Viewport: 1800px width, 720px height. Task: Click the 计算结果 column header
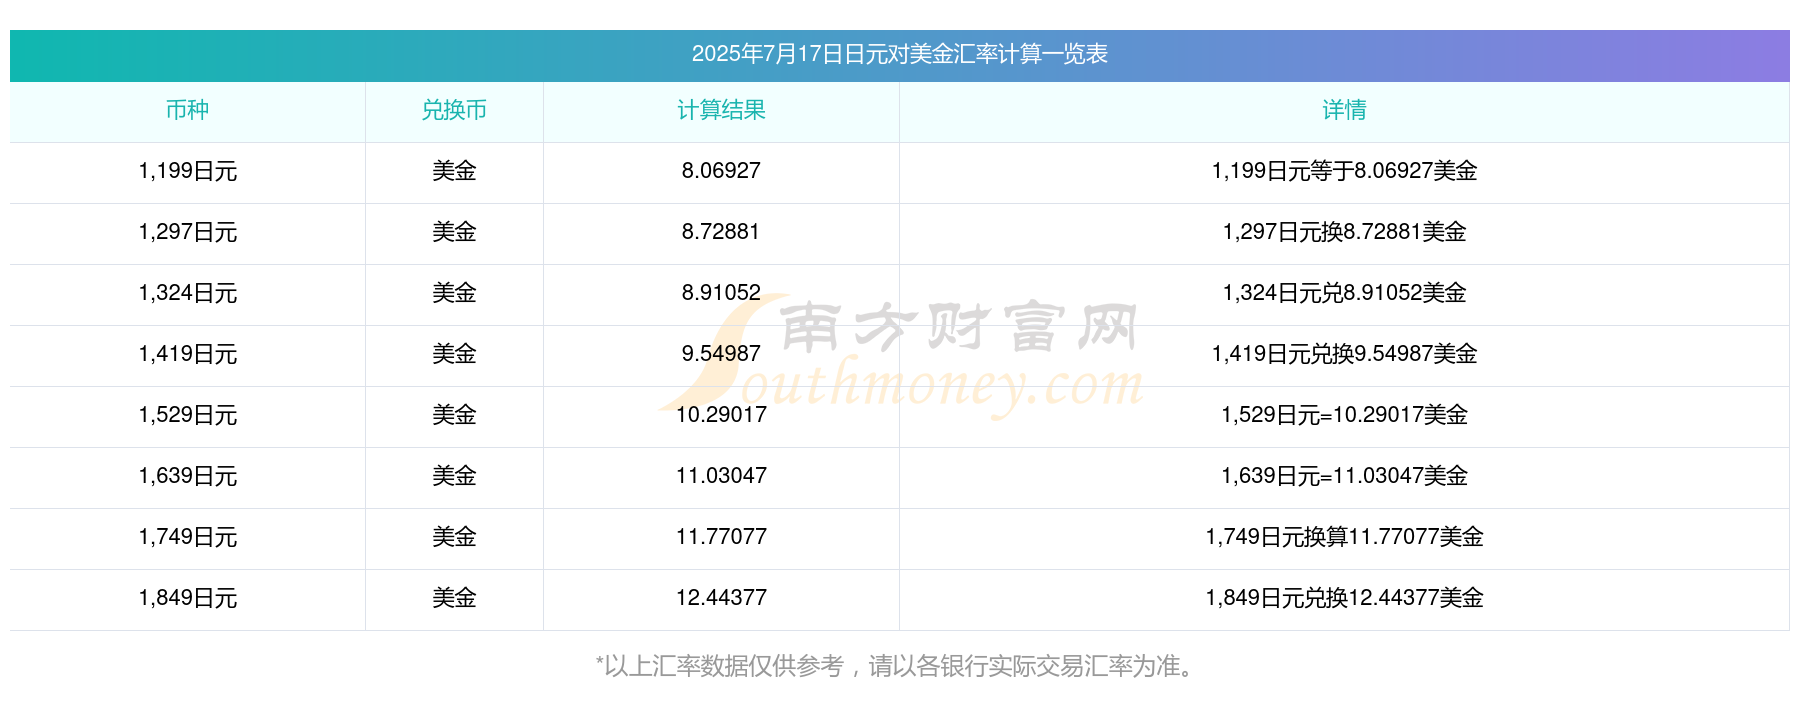[x=721, y=110]
